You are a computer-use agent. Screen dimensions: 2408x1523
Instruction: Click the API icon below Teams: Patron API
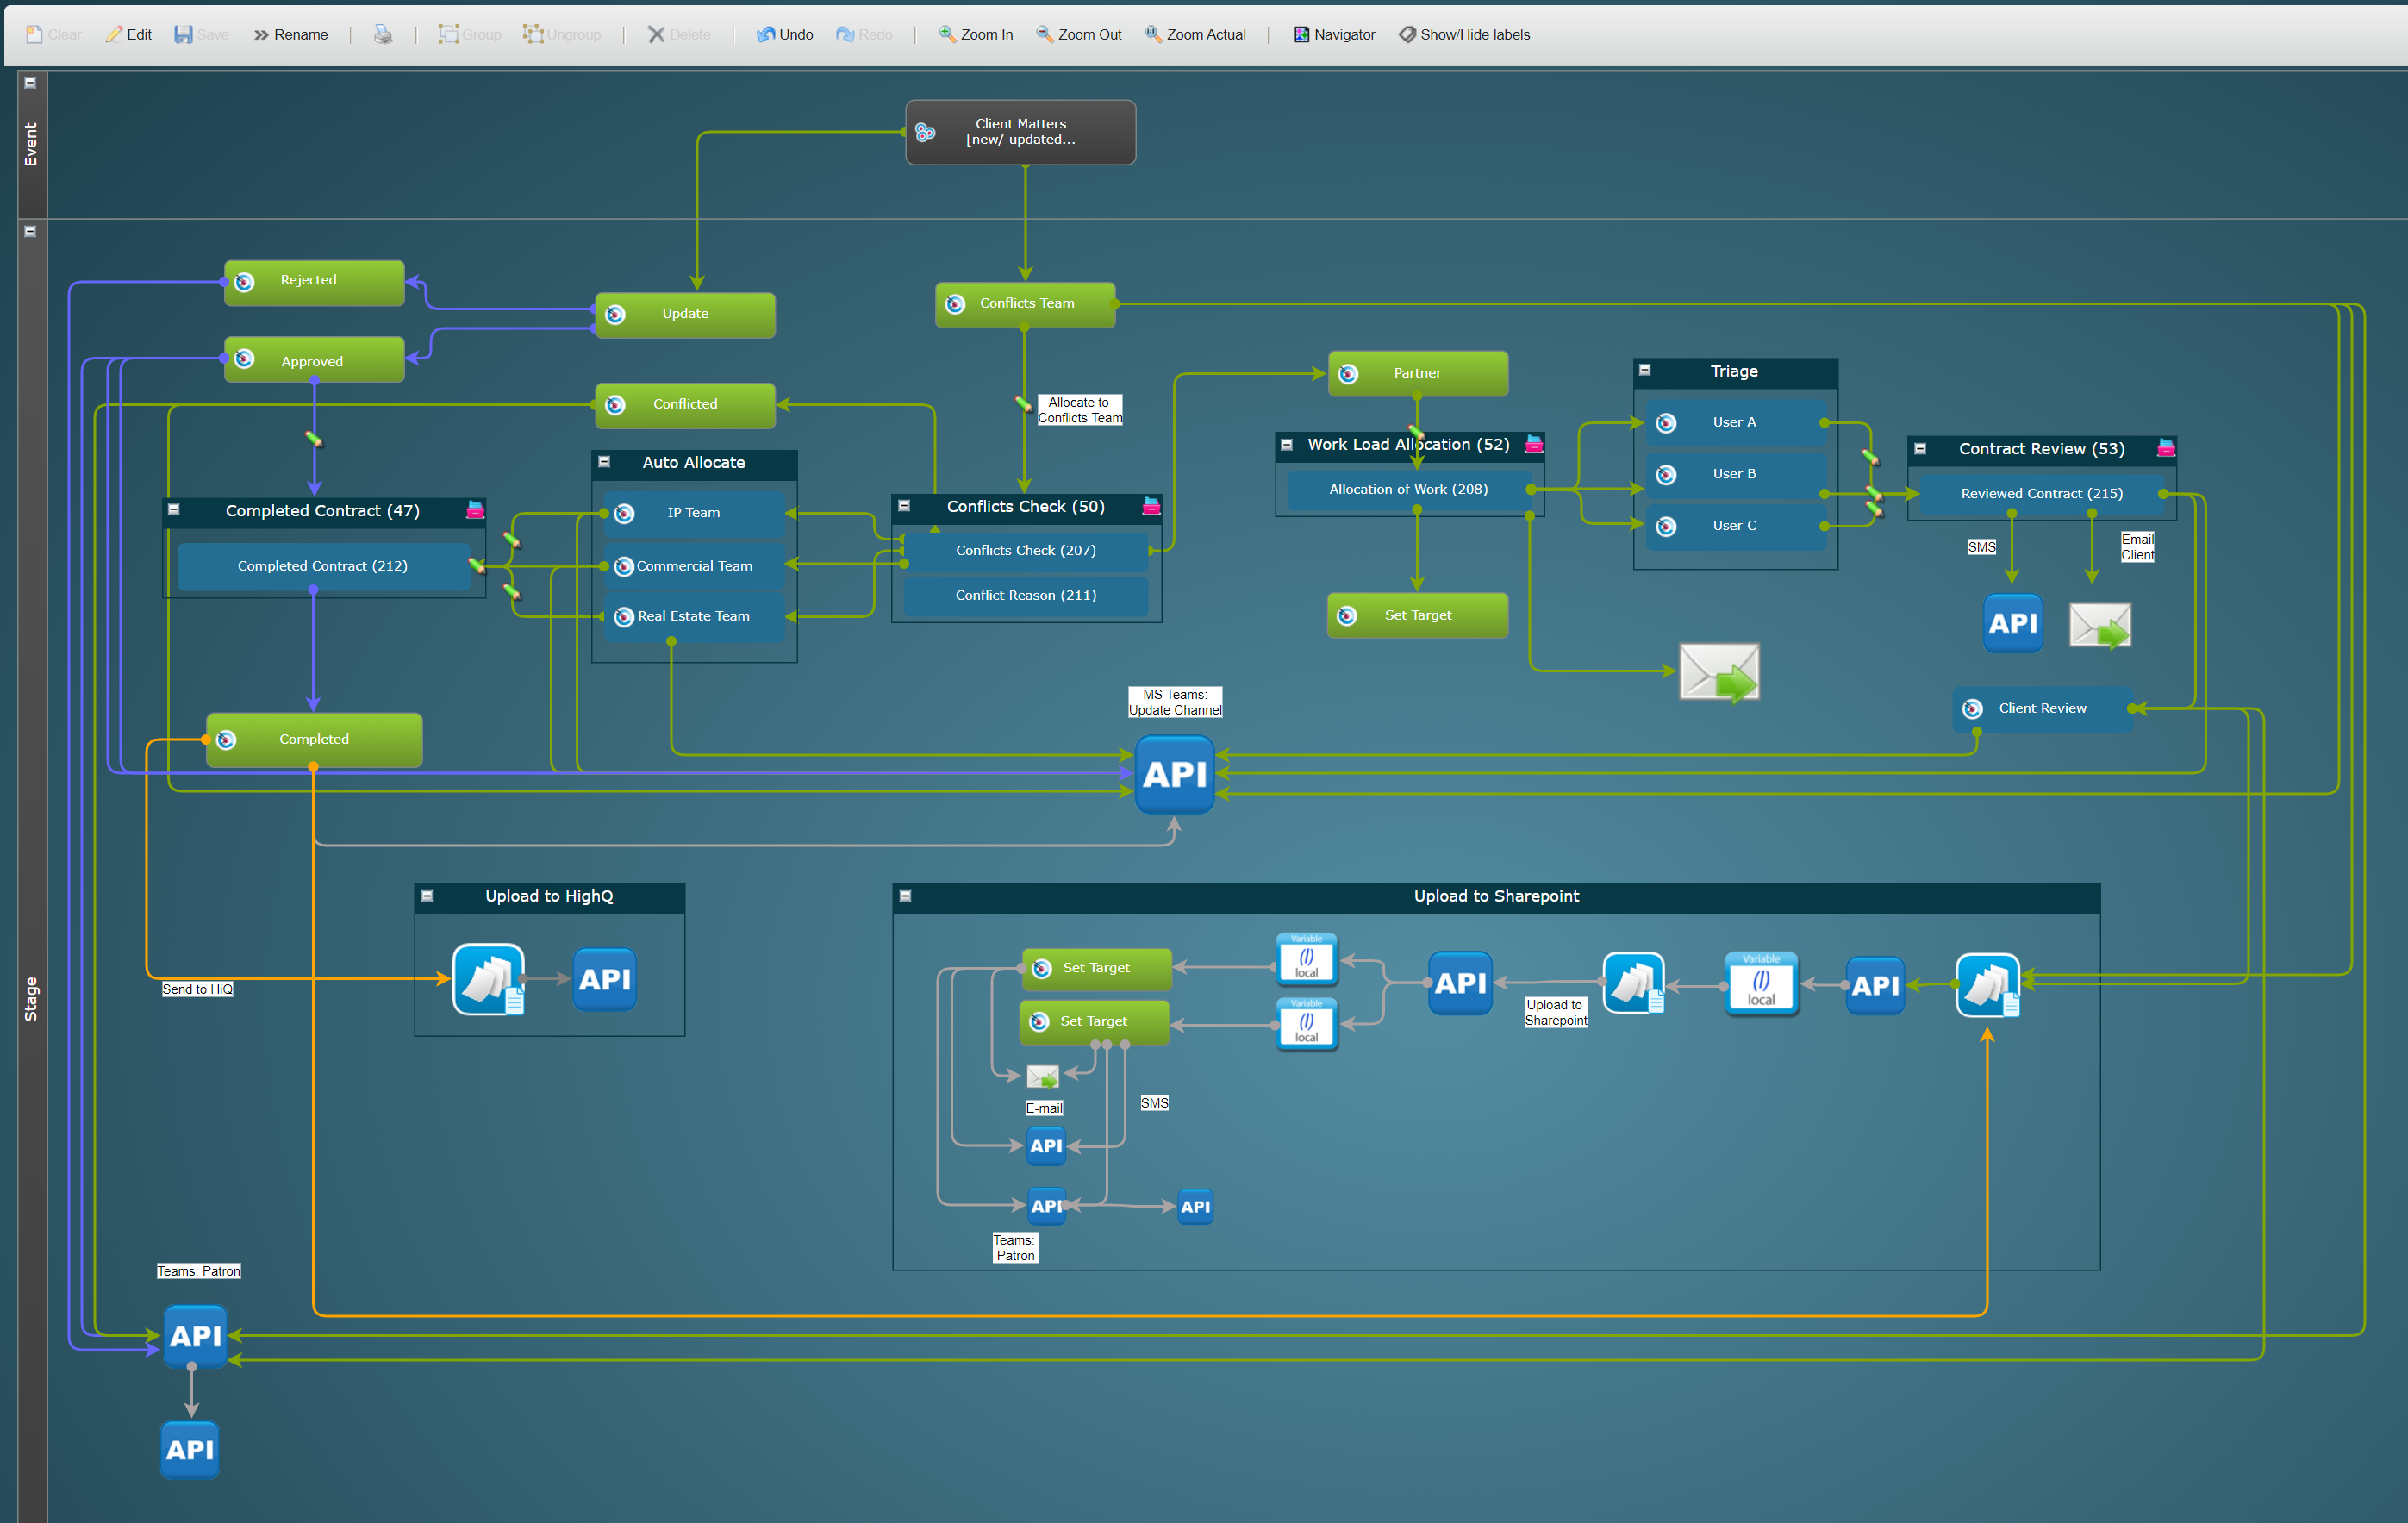tap(190, 1450)
